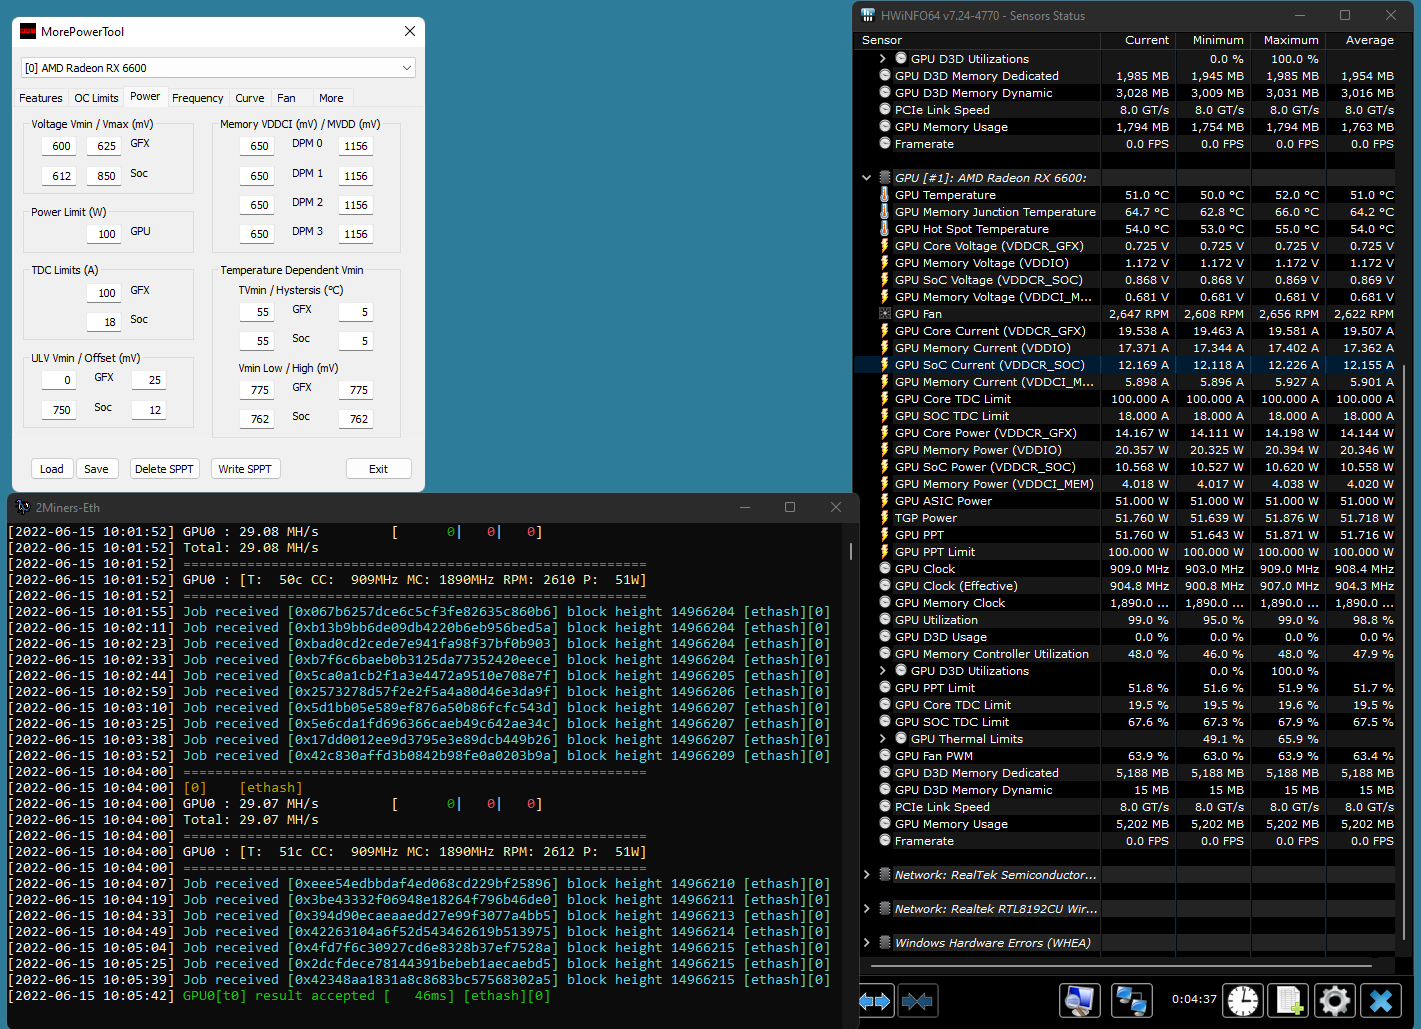This screenshot has height=1029, width=1421.
Task: Click the 'result accepted' line in miner console
Action: (x=279, y=996)
